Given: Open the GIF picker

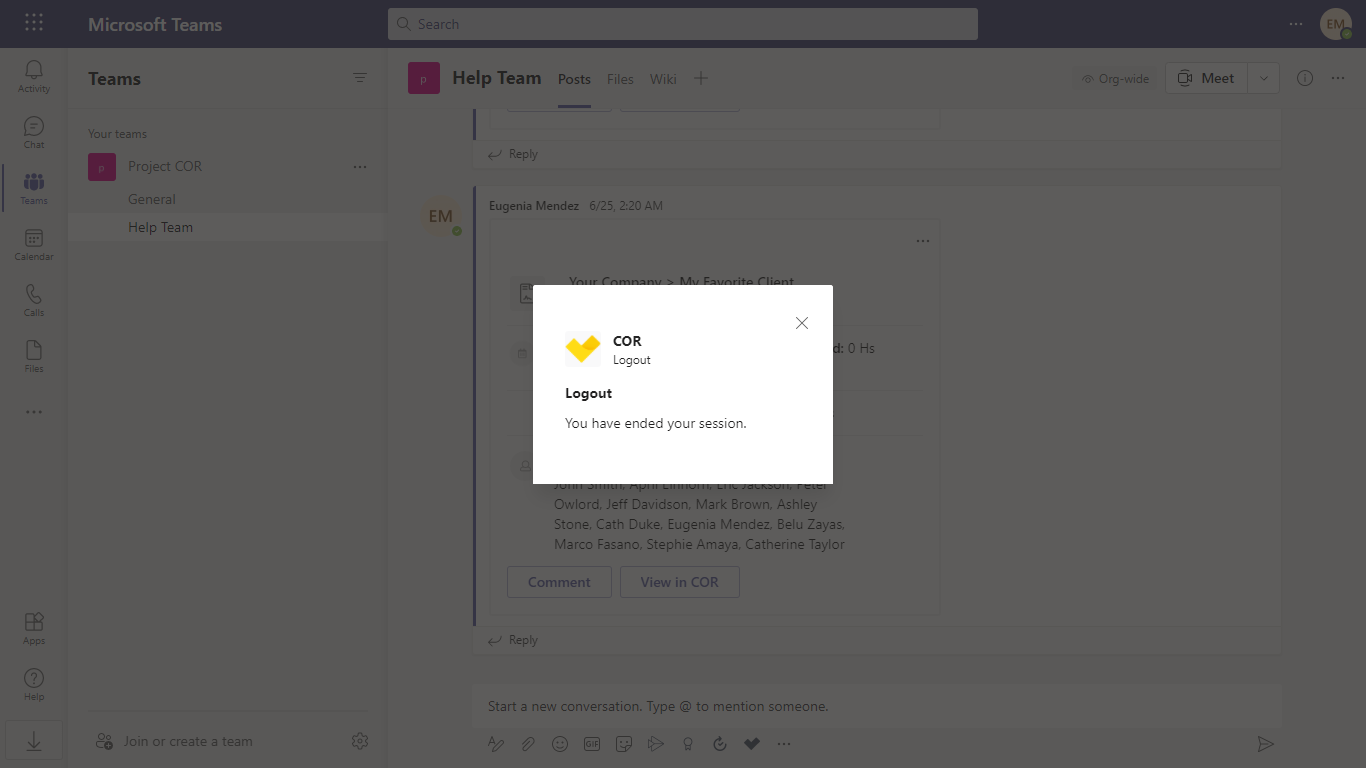Looking at the screenshot, I should [x=592, y=744].
